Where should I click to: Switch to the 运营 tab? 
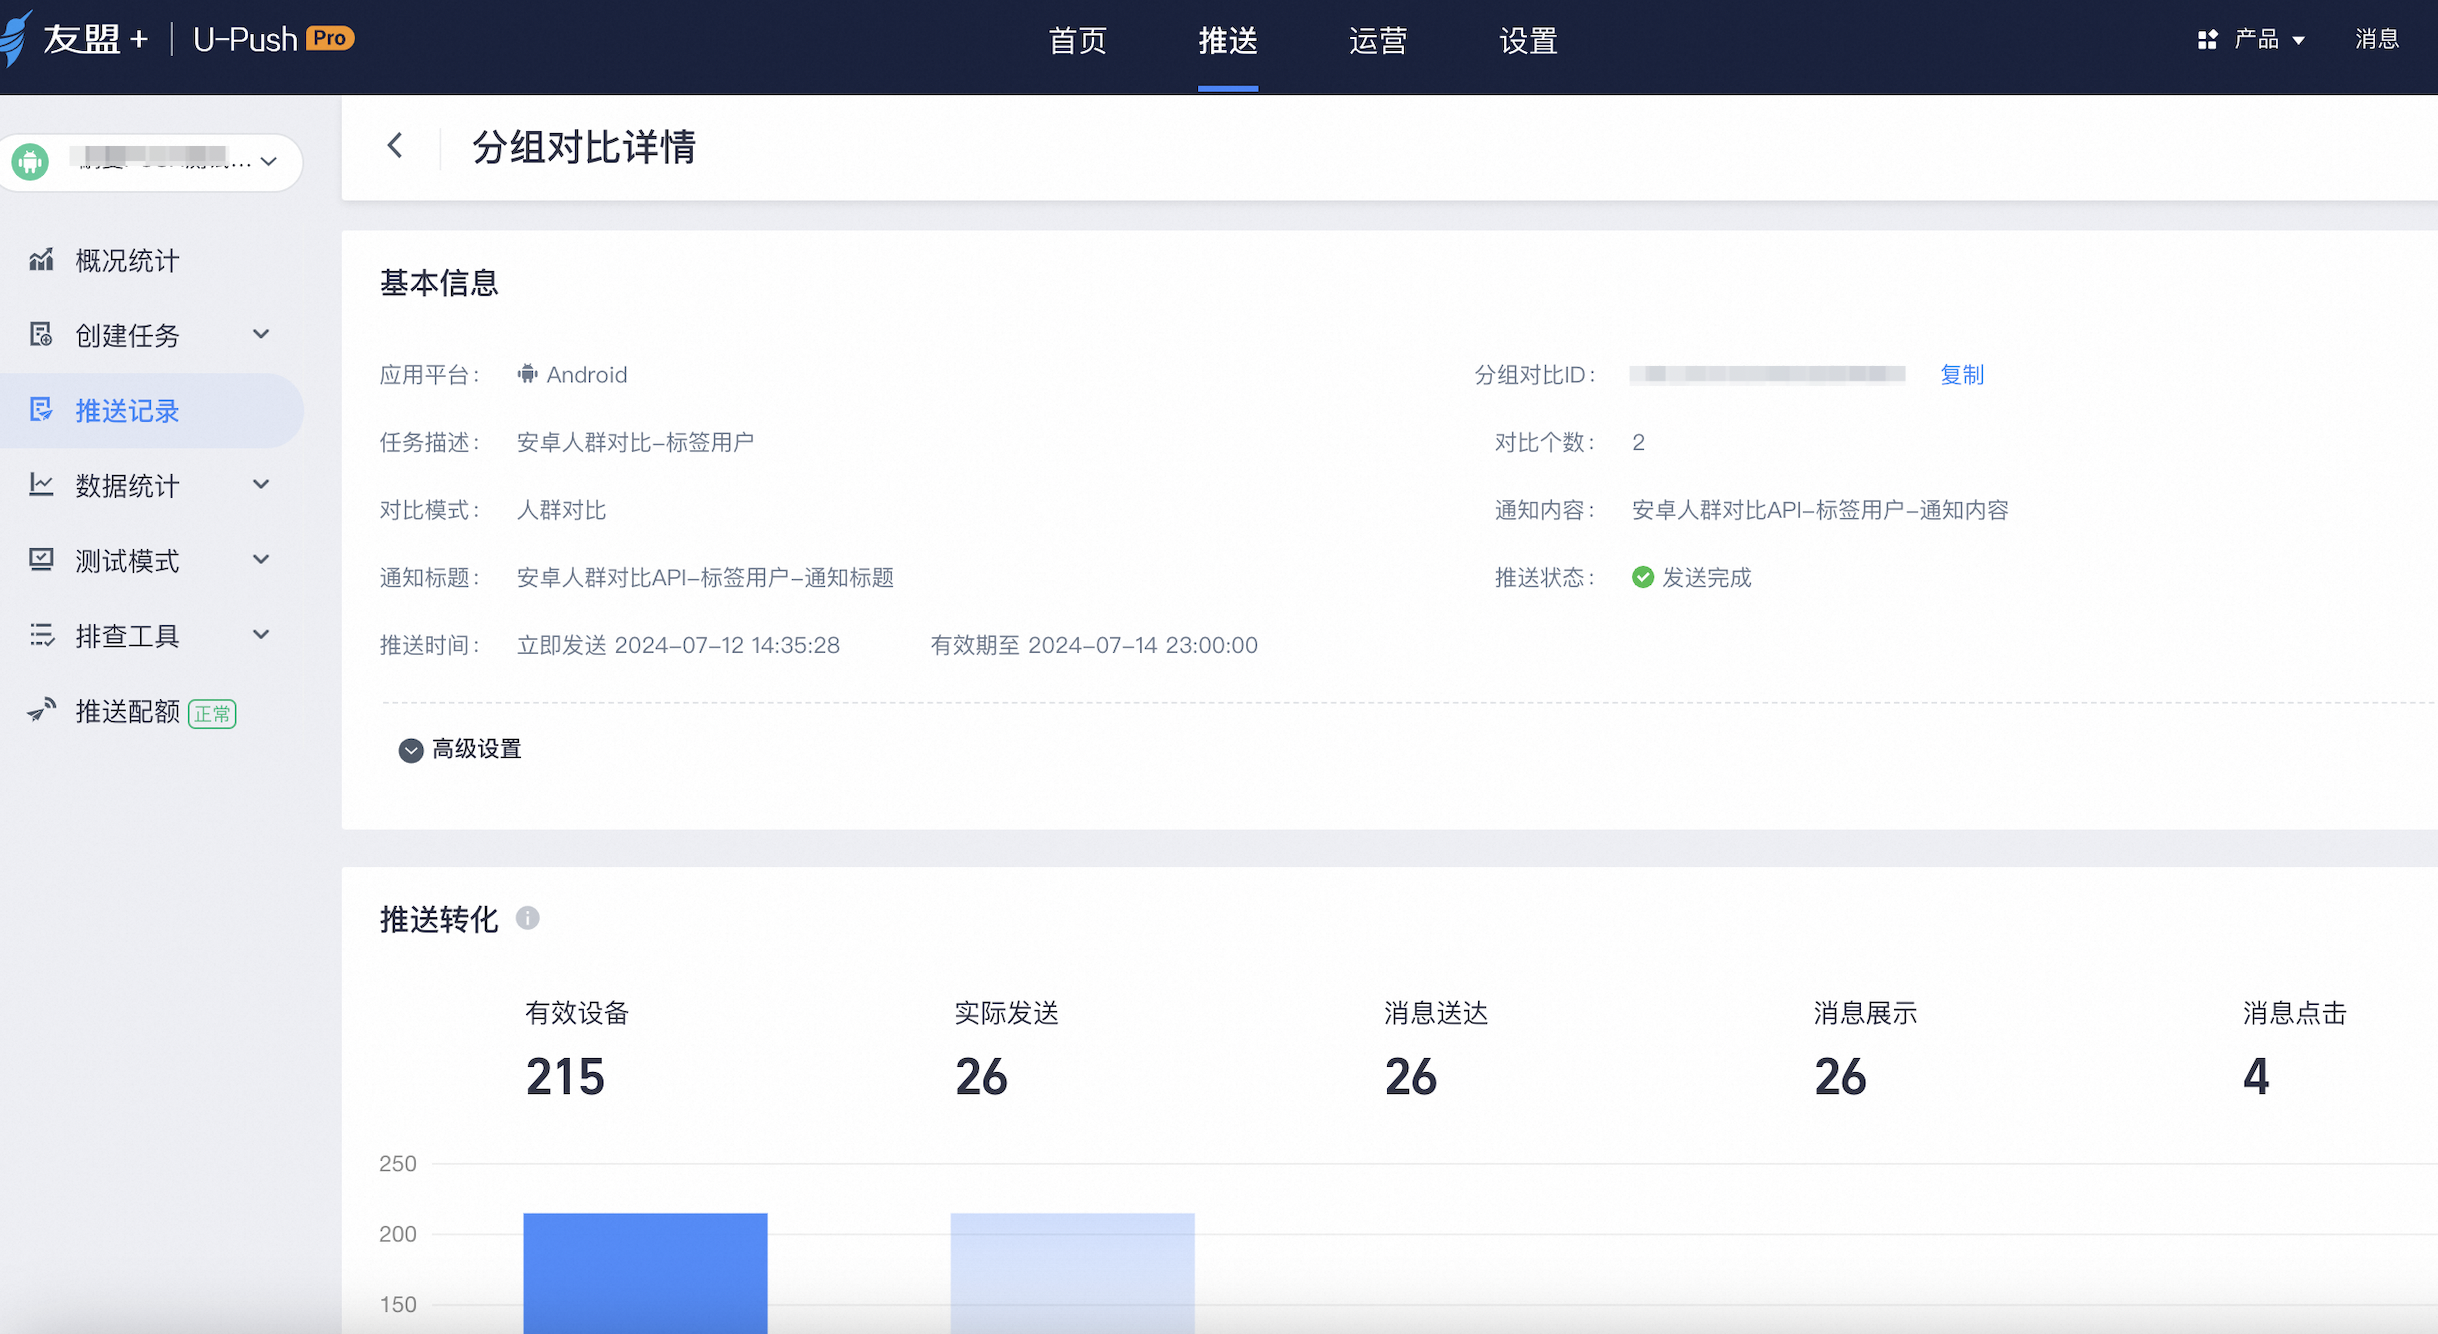click(1378, 40)
